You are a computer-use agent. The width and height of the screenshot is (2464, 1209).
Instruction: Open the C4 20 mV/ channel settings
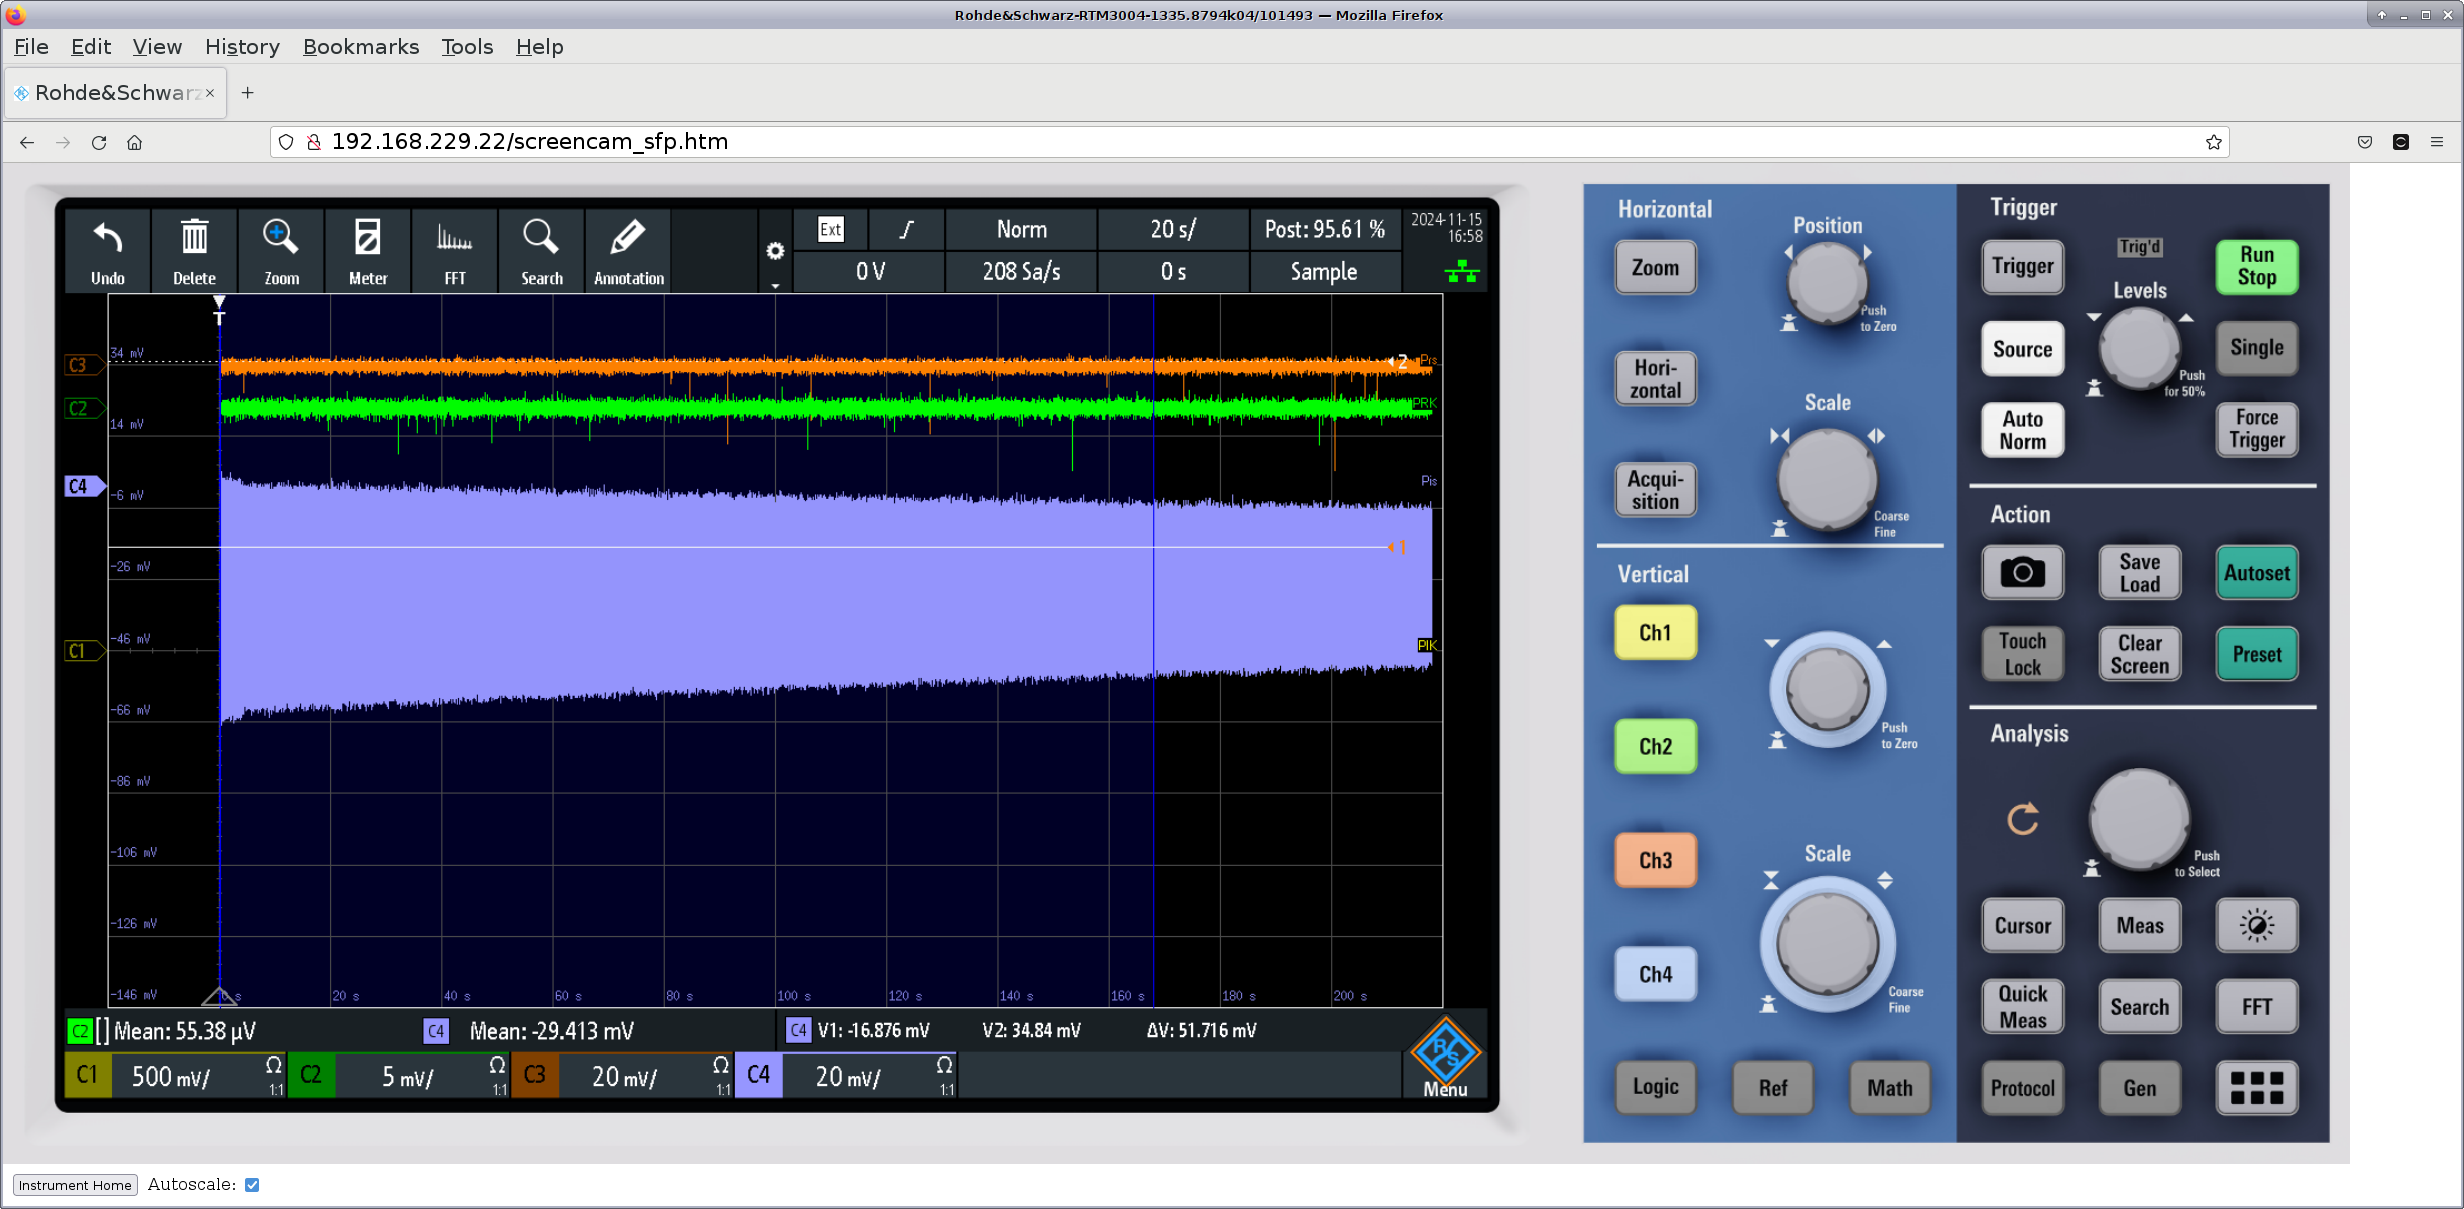point(846,1076)
